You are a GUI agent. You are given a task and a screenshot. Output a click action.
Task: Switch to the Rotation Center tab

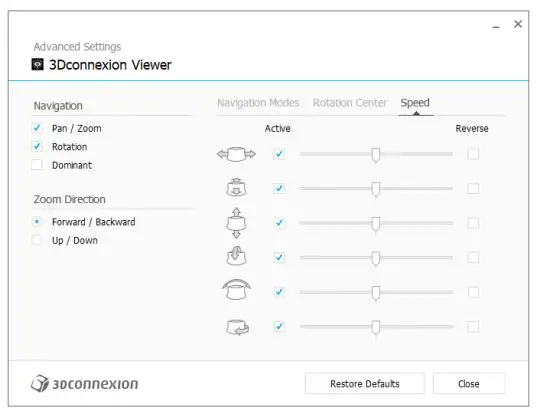click(x=350, y=103)
